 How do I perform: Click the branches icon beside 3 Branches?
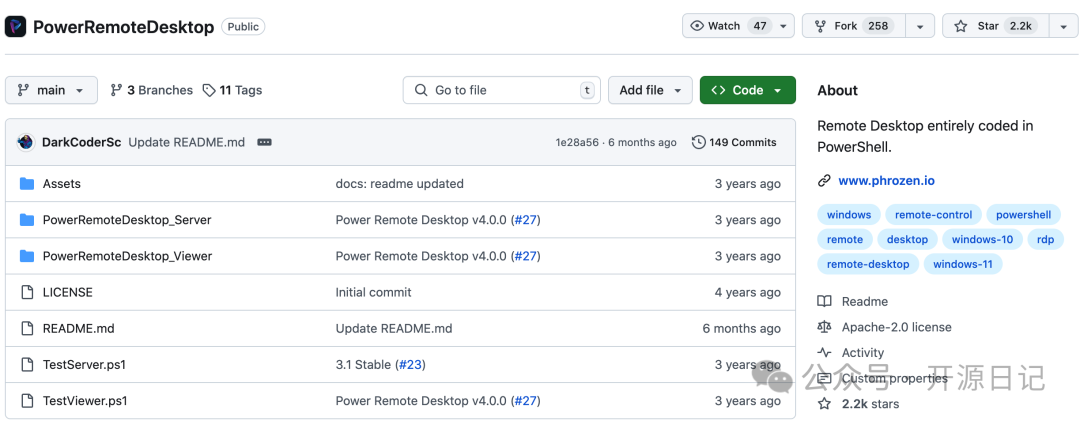click(117, 90)
